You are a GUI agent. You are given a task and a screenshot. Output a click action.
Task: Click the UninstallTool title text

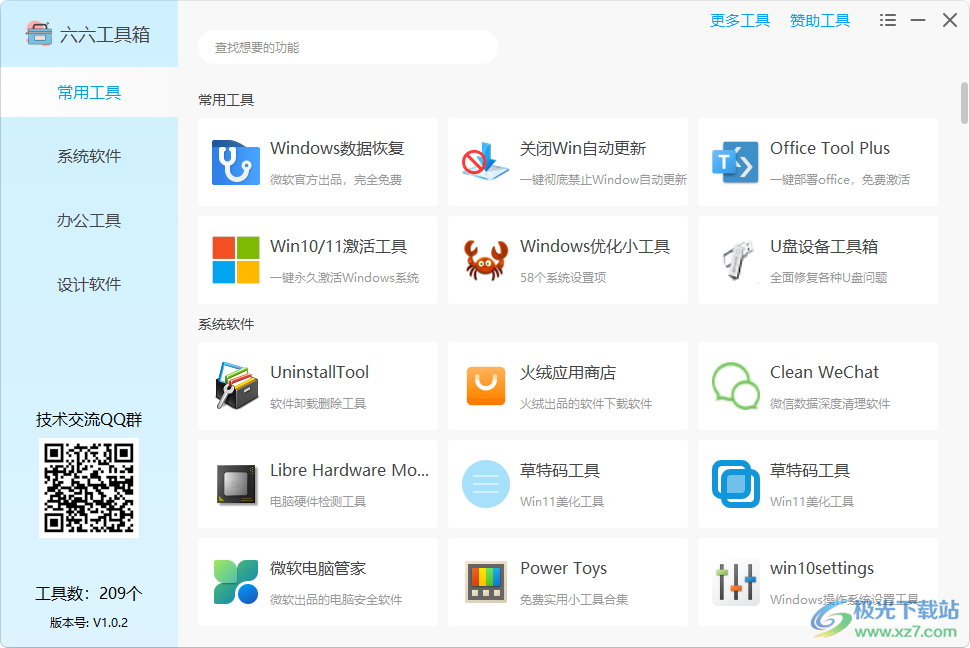[319, 372]
